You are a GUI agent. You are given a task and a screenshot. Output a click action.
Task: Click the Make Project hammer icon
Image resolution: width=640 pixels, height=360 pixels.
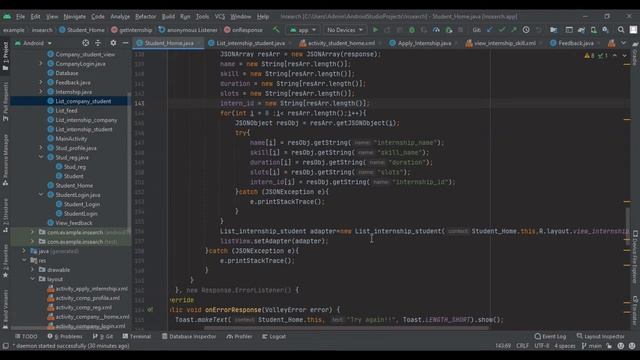pyautogui.click(x=276, y=30)
